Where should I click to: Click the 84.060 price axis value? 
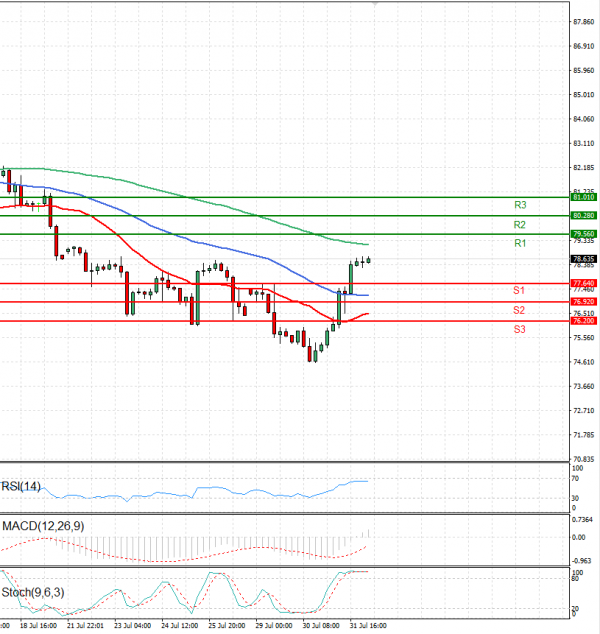pos(584,119)
